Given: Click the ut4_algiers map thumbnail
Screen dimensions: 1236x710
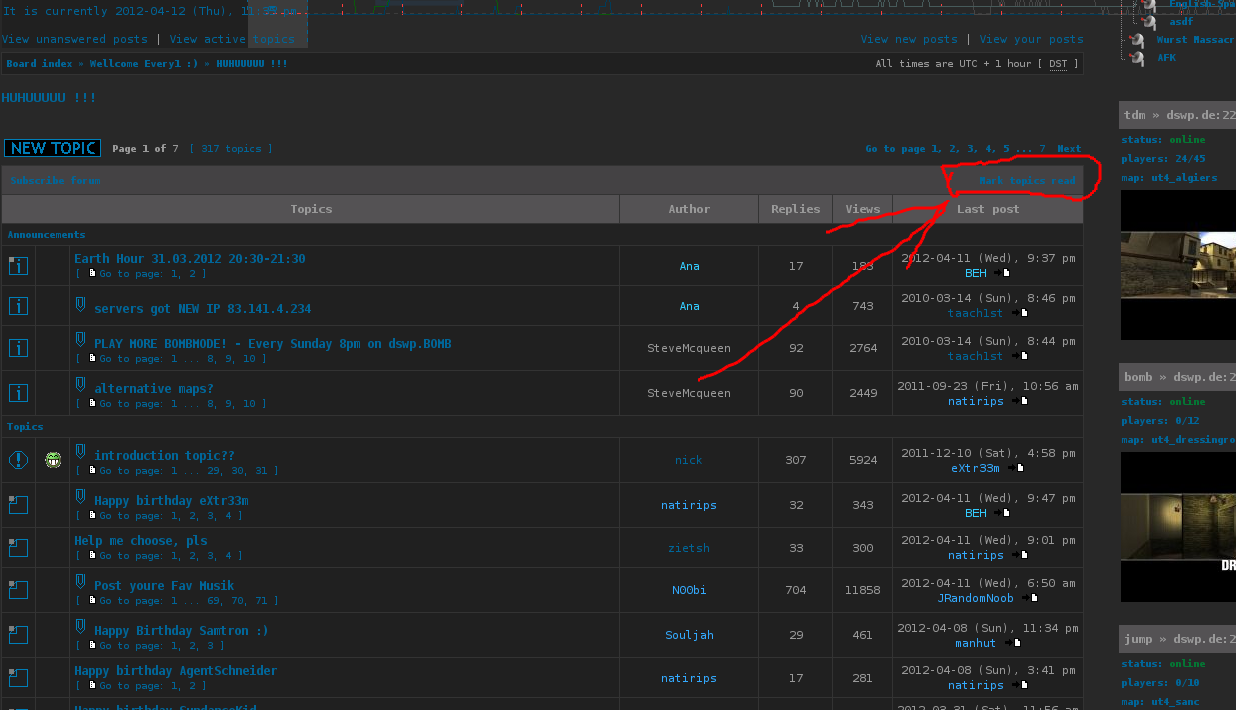Looking at the screenshot, I should pos(1178,265).
